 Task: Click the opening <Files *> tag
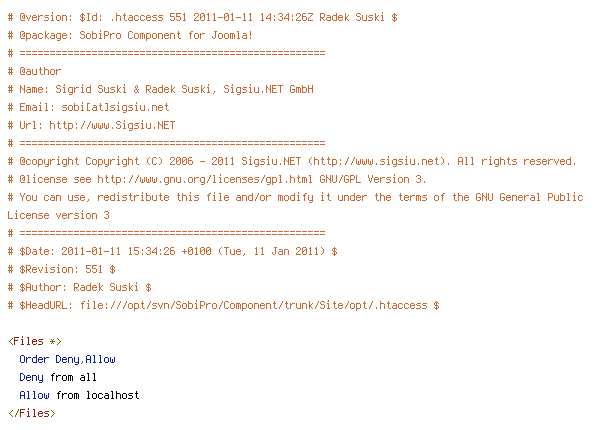(x=35, y=341)
